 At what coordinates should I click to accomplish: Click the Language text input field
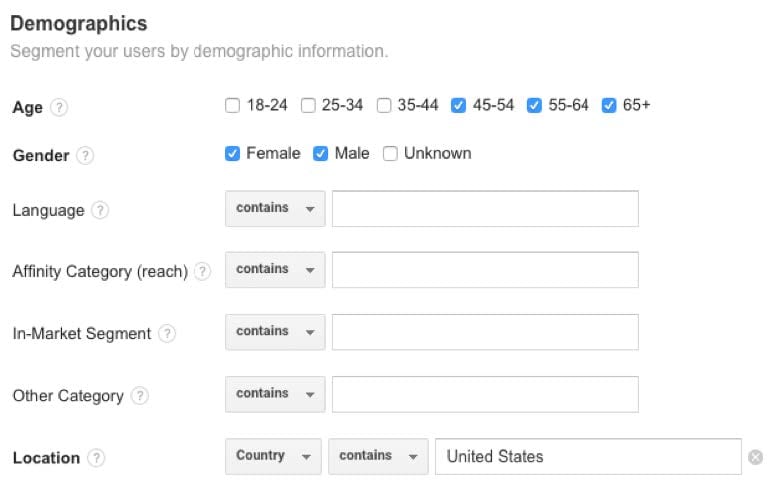point(485,209)
